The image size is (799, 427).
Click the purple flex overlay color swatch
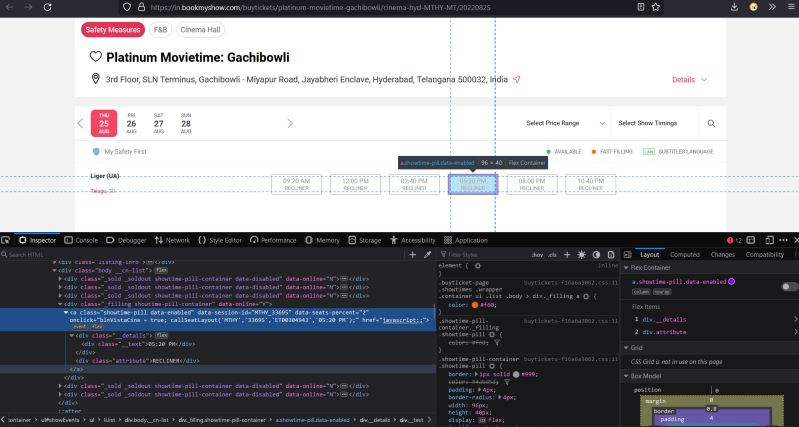click(x=731, y=281)
